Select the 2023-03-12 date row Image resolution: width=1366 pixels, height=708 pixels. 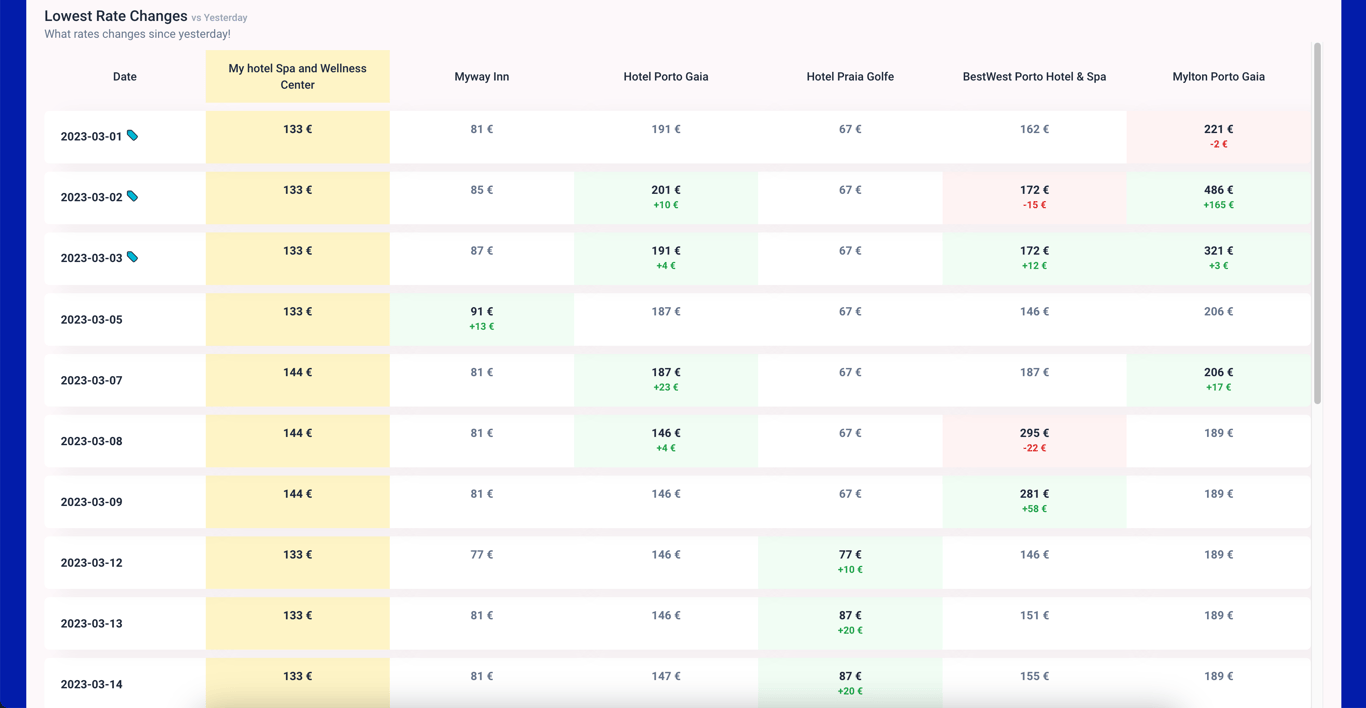(678, 563)
